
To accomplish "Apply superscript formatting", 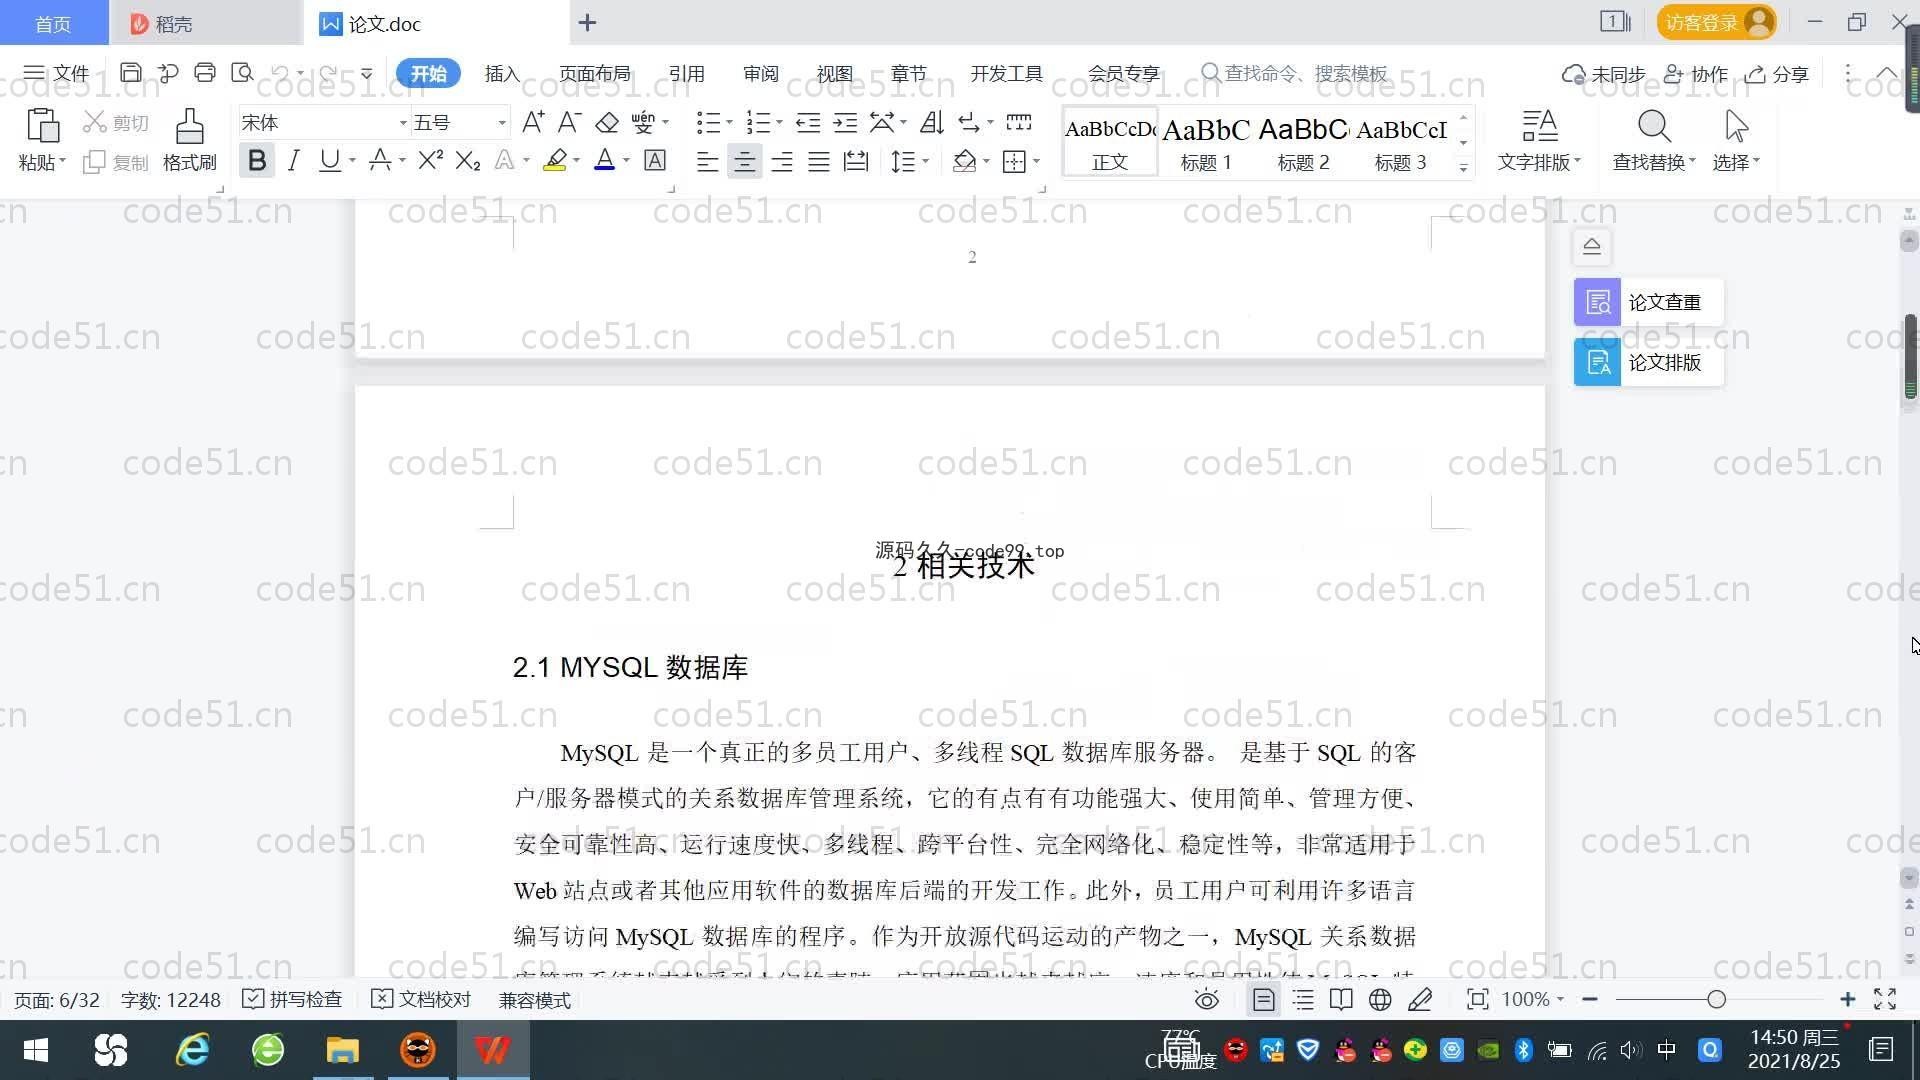I will click(430, 160).
